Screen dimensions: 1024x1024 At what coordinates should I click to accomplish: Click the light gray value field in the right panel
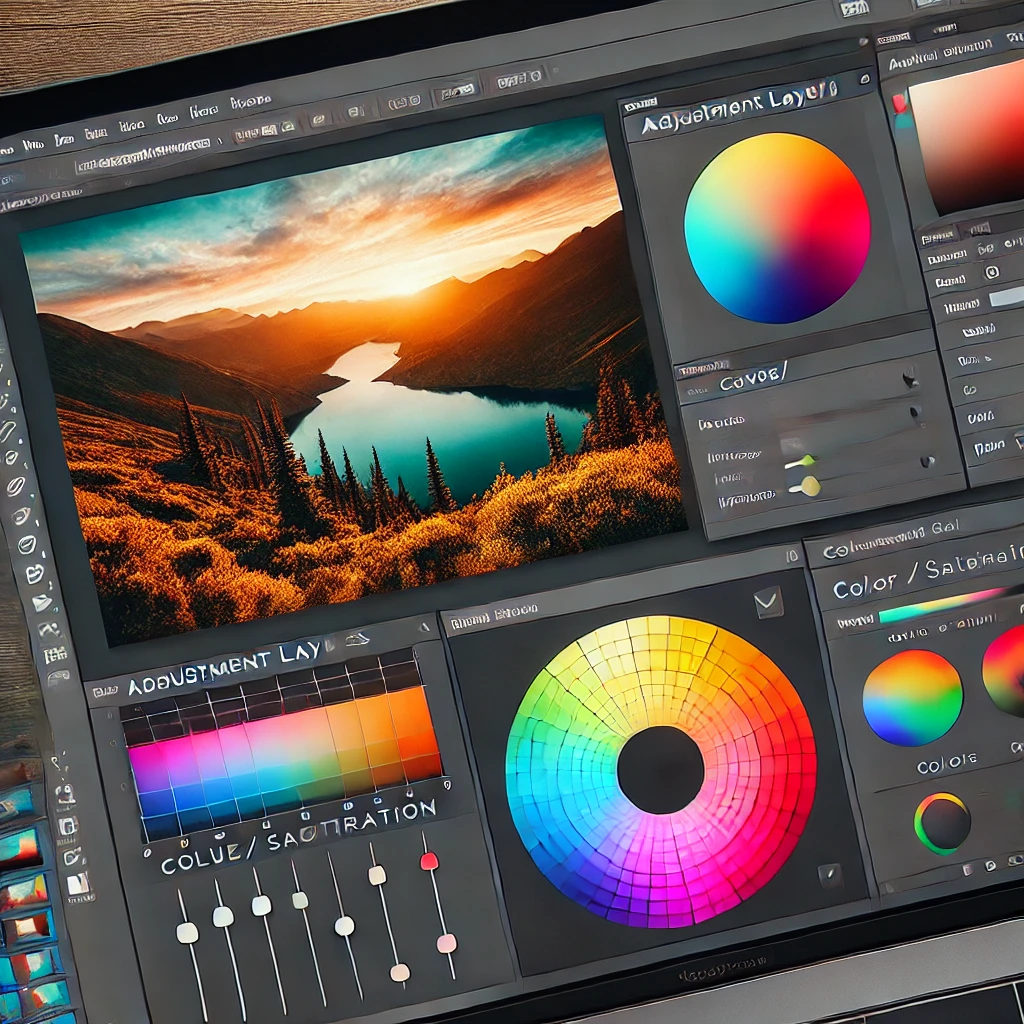coord(1006,298)
